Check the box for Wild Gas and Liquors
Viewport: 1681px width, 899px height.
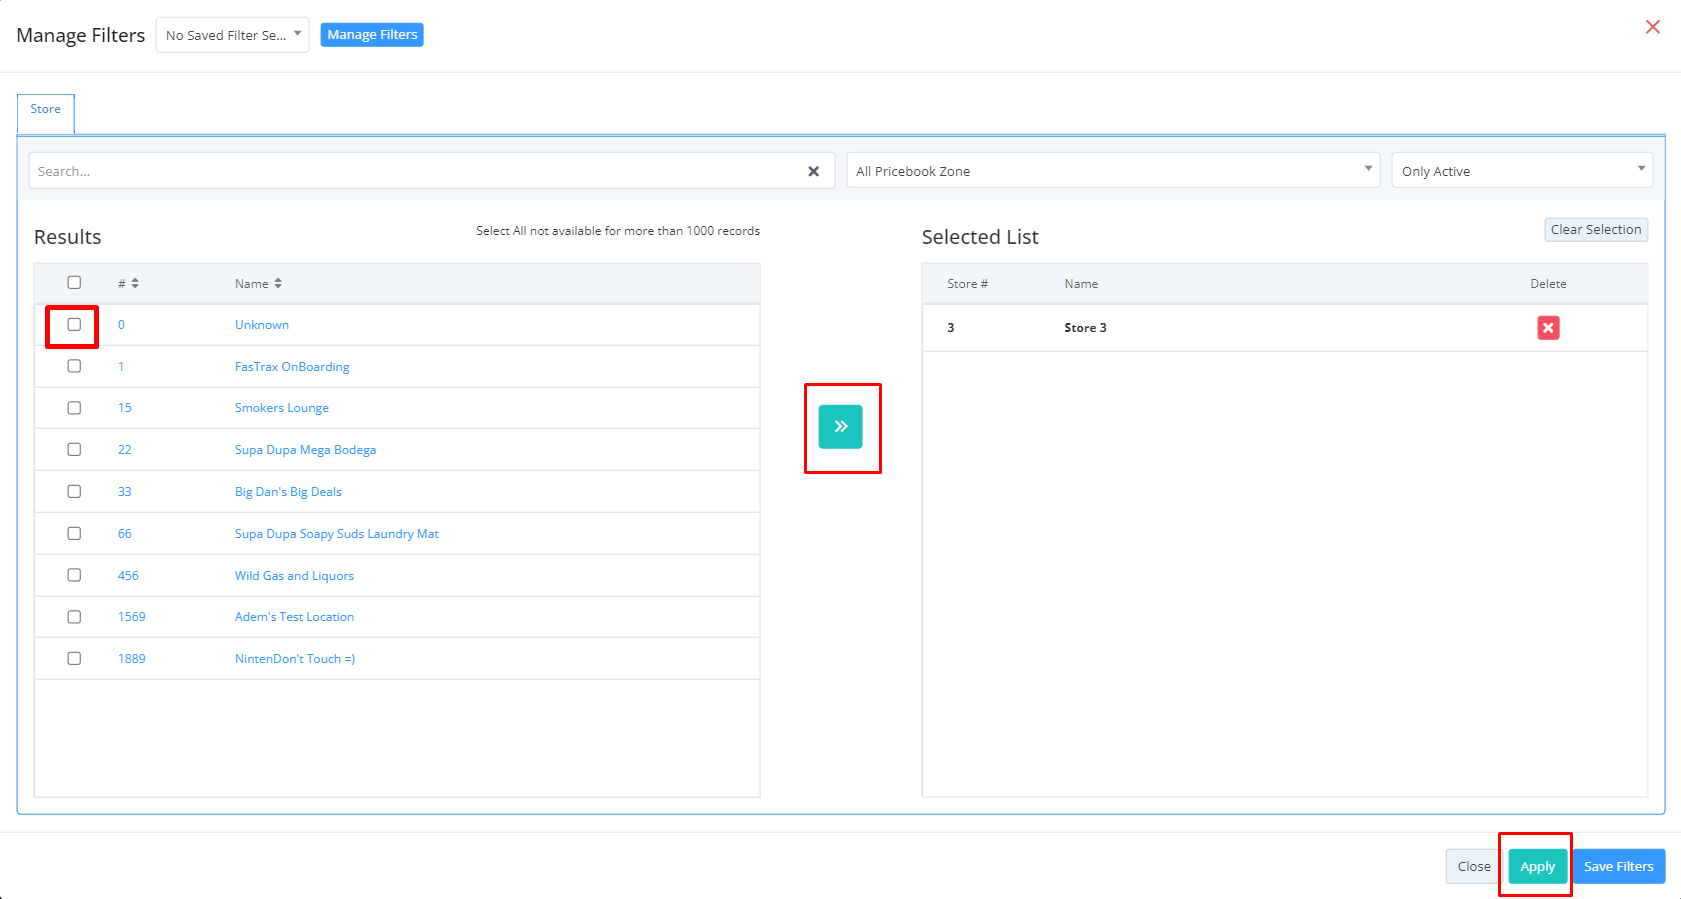coord(74,575)
